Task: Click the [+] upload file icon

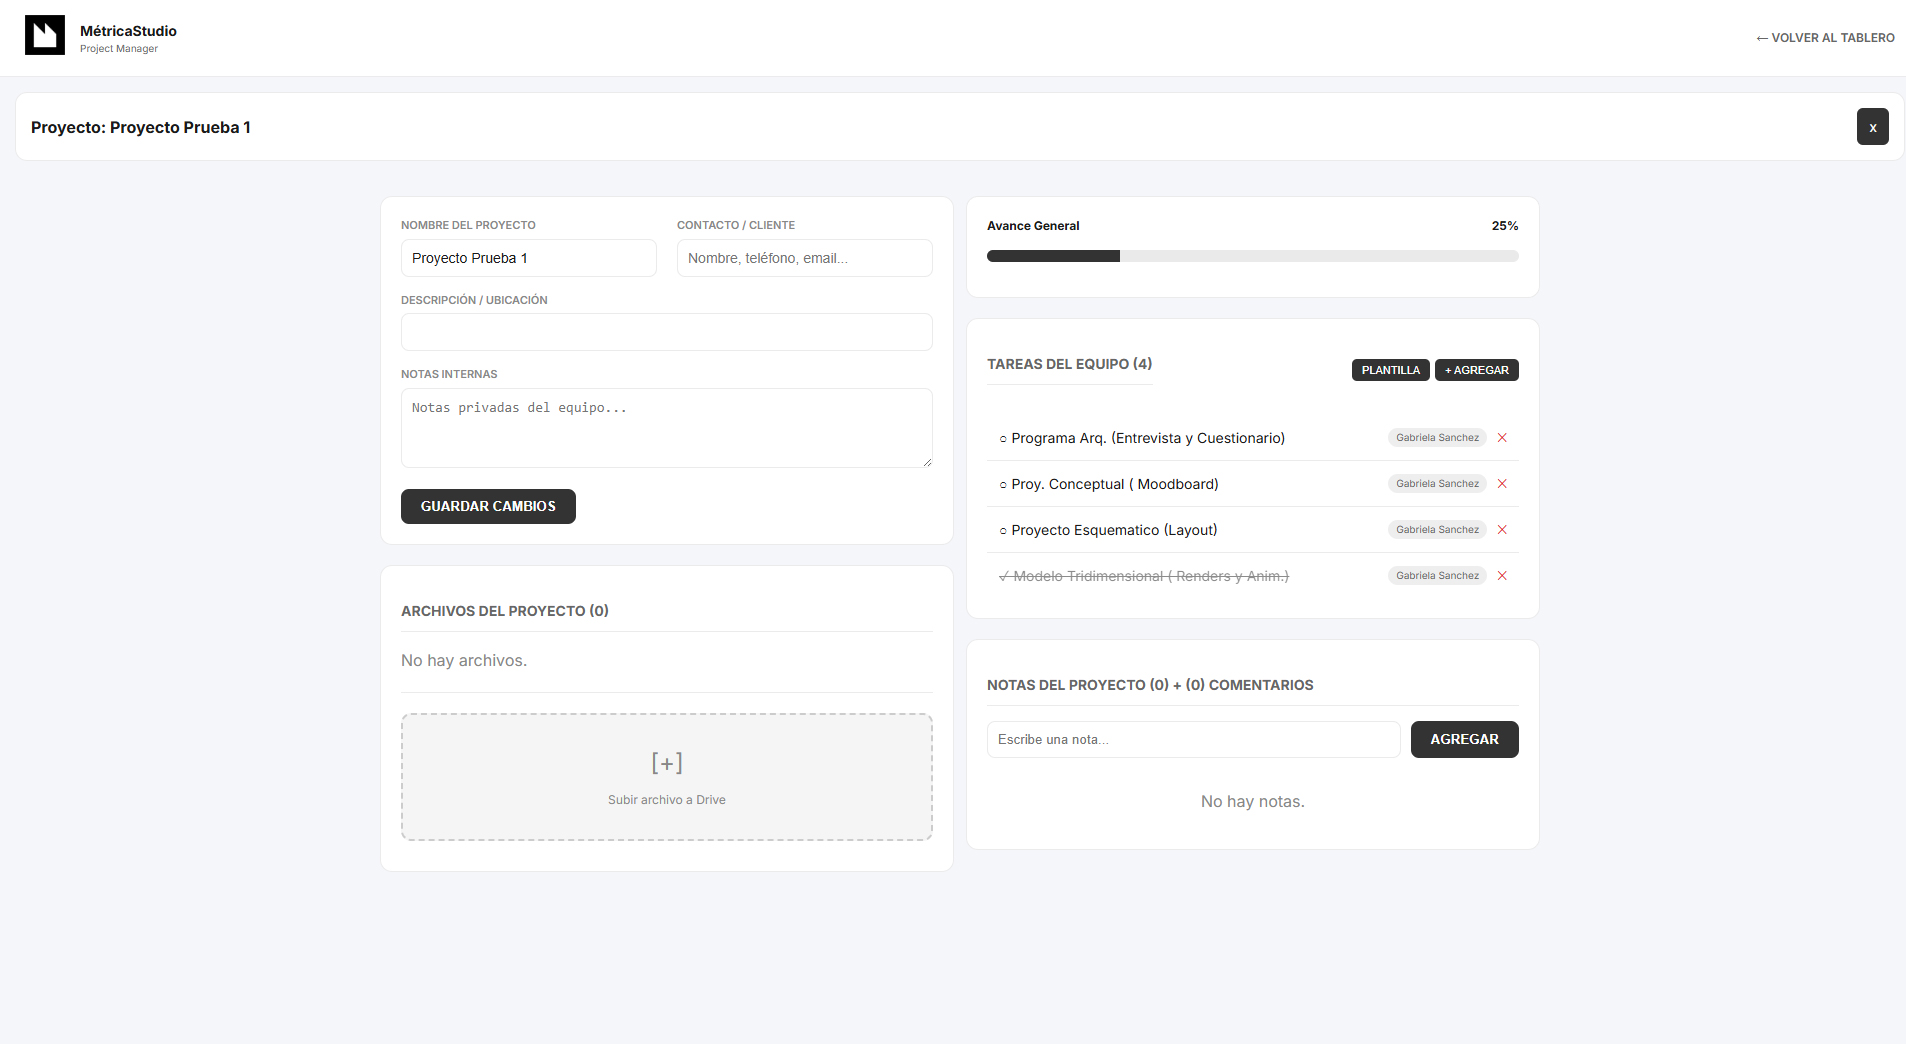Action: coord(666,763)
